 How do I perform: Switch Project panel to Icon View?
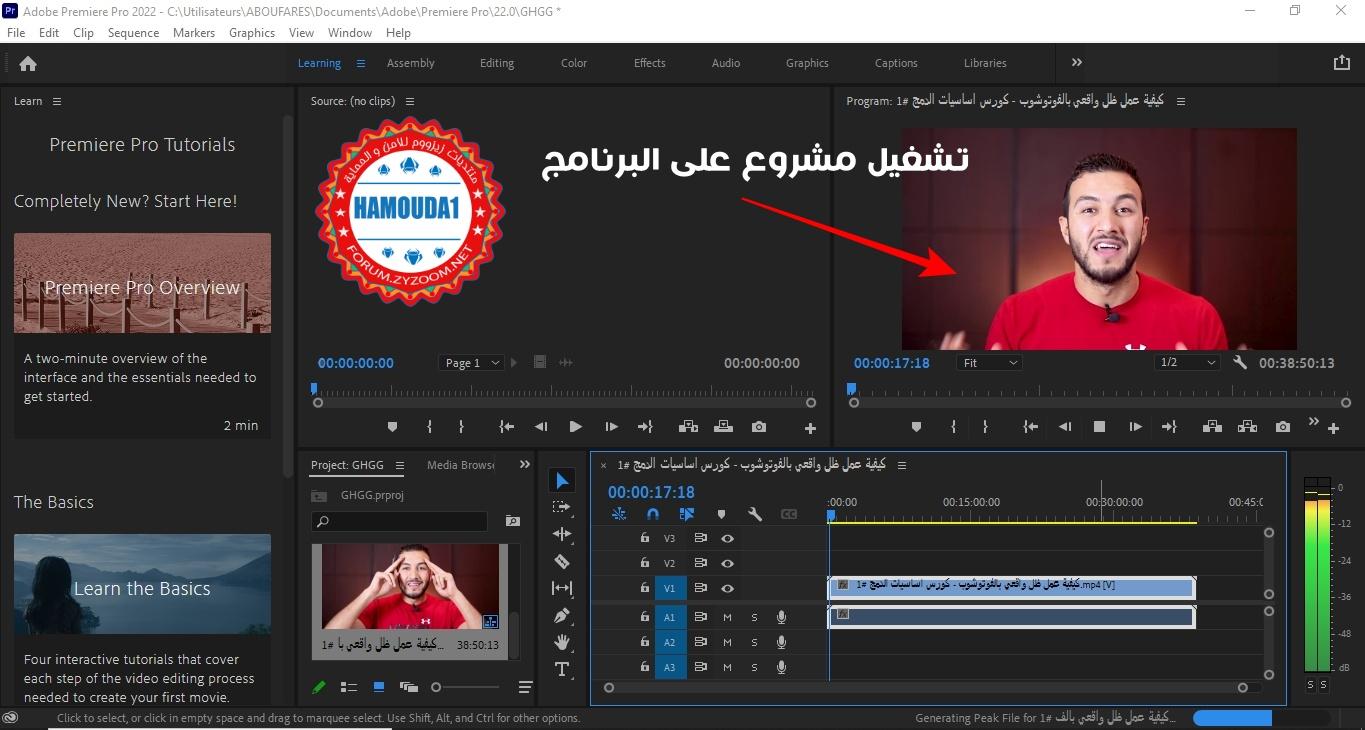pos(379,687)
